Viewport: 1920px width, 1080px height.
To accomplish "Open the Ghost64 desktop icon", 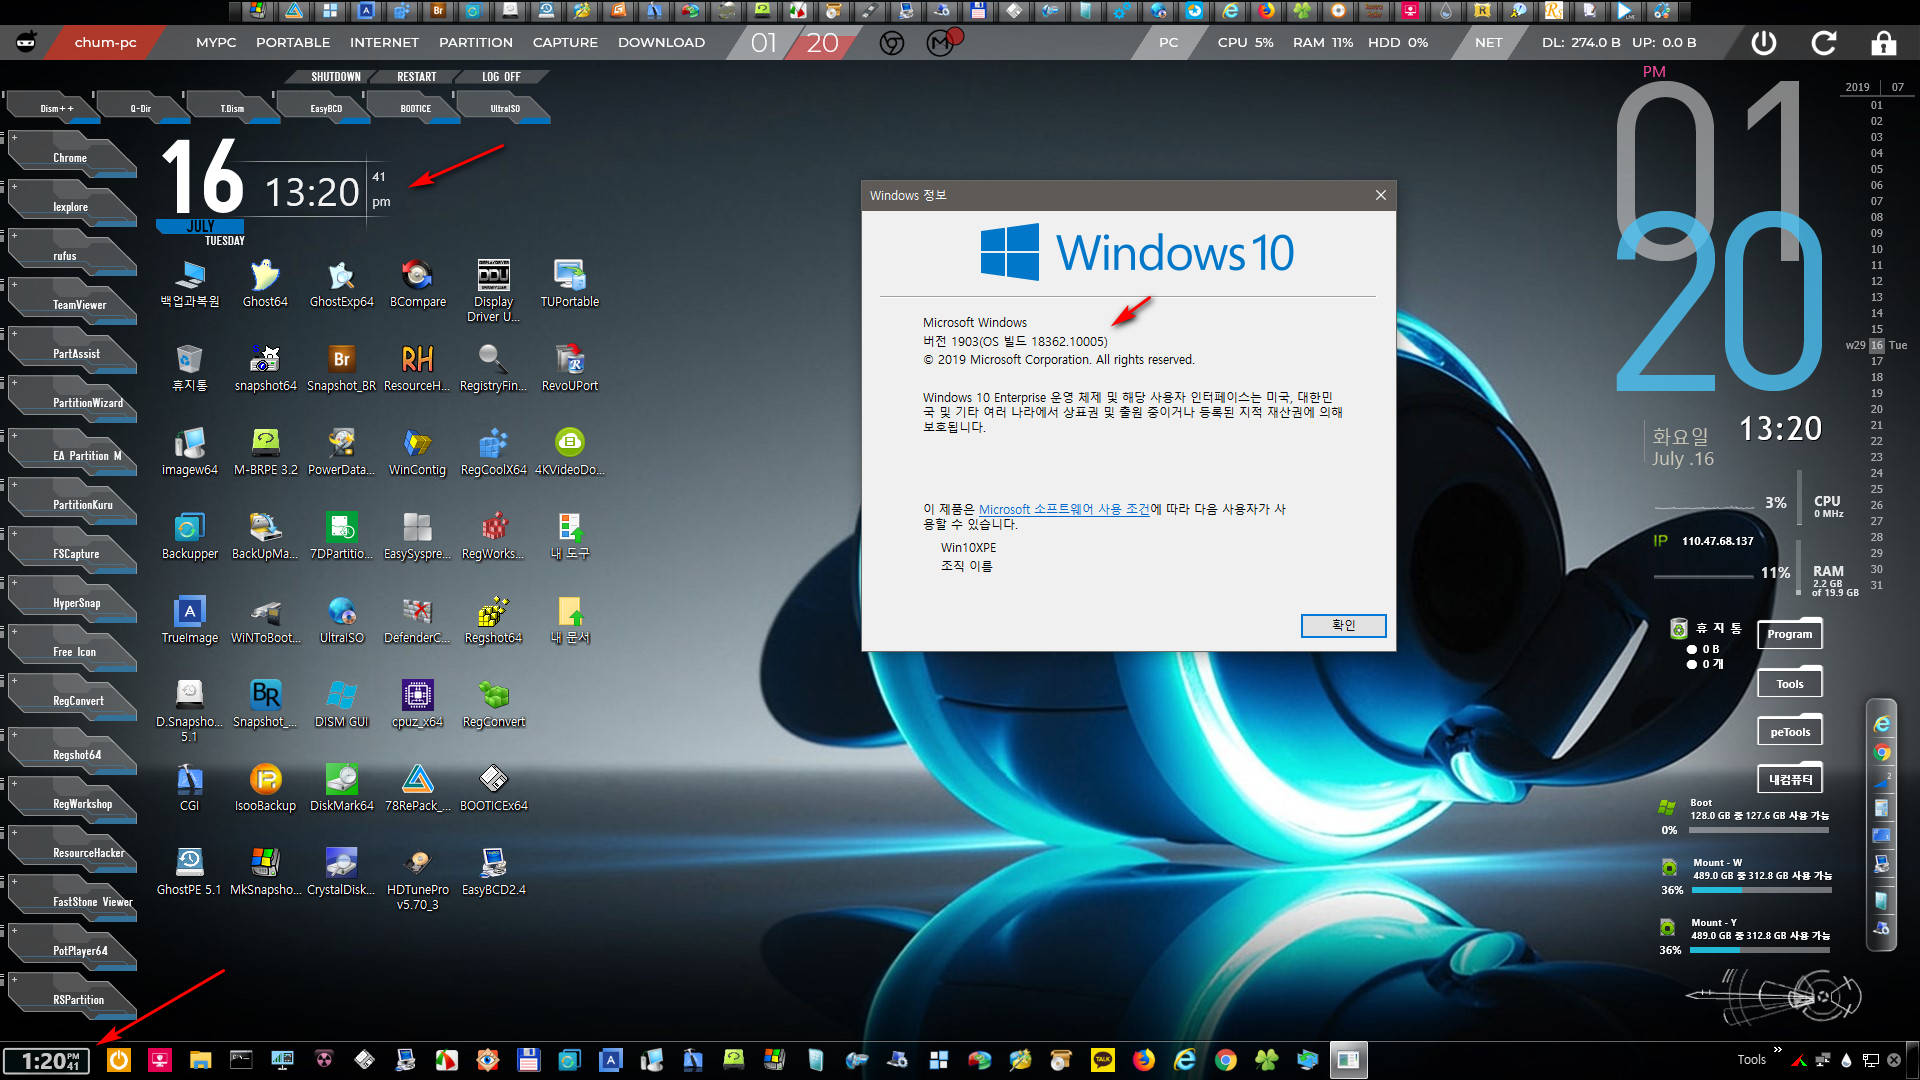I will pos(265,283).
